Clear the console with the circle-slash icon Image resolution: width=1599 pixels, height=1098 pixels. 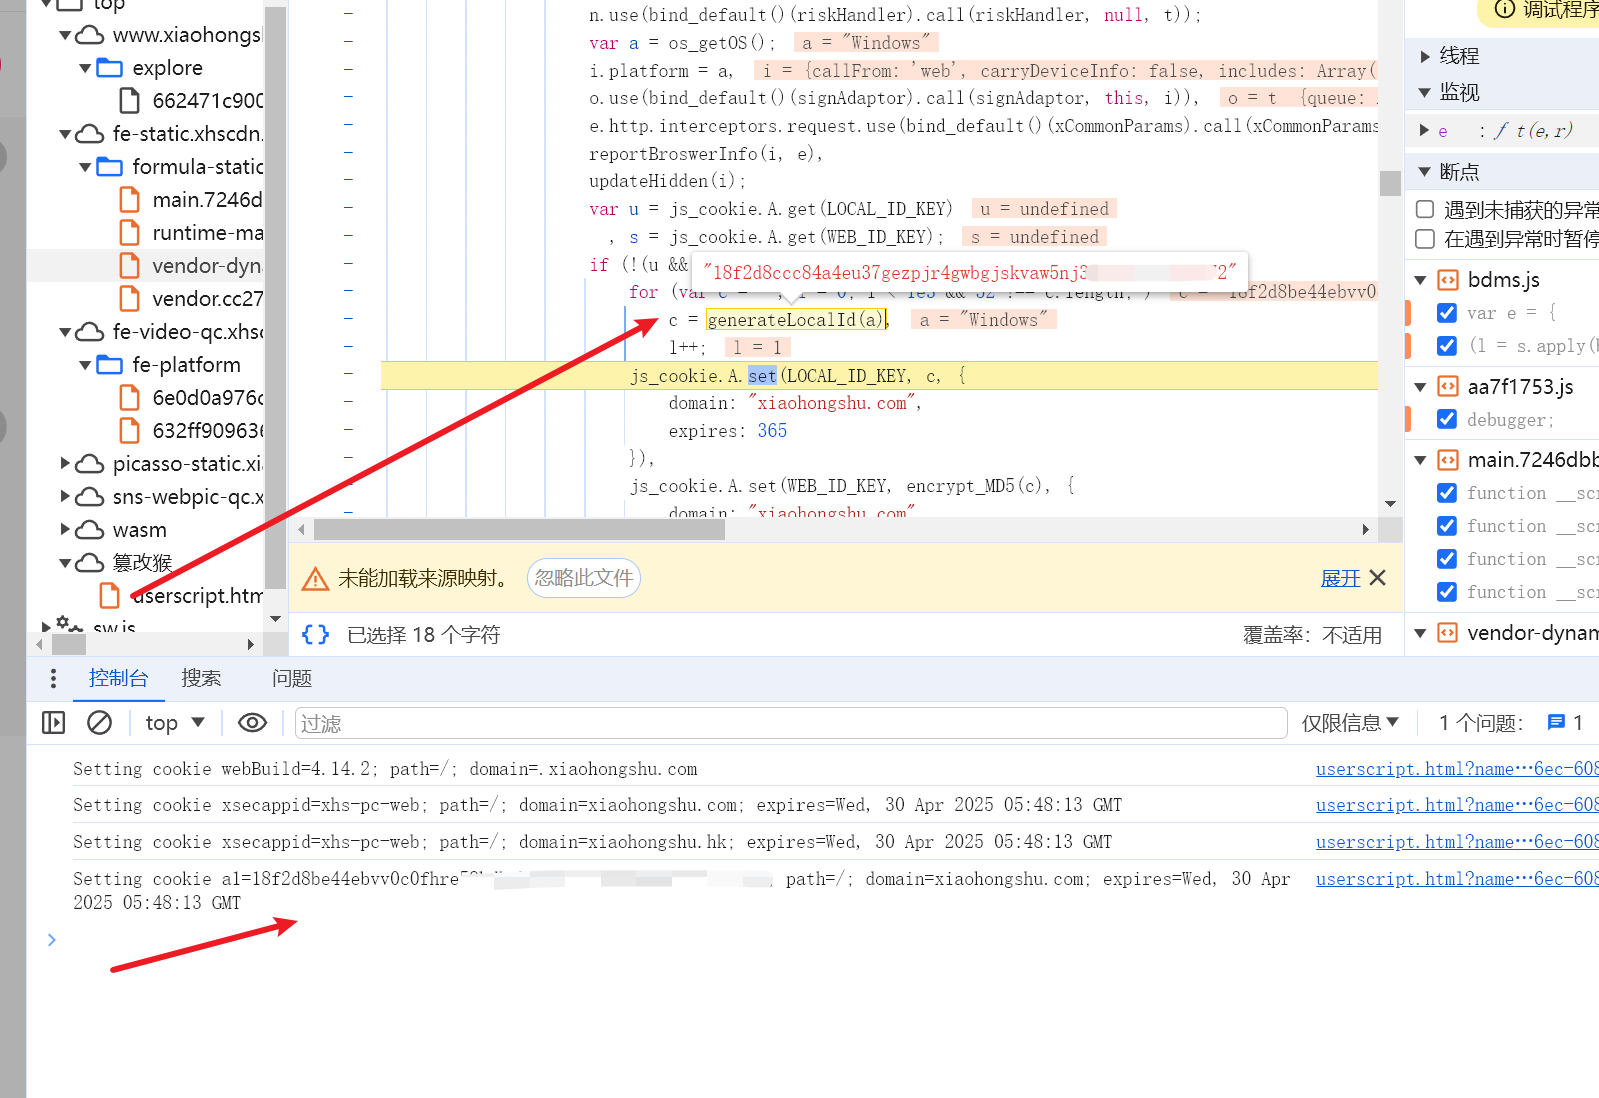coord(99,722)
